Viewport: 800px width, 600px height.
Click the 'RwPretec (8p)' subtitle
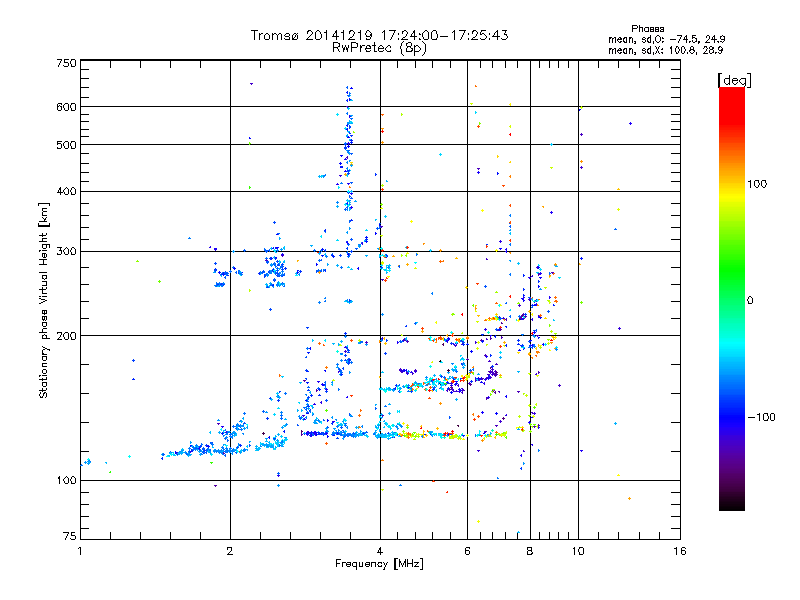[x=379, y=48]
